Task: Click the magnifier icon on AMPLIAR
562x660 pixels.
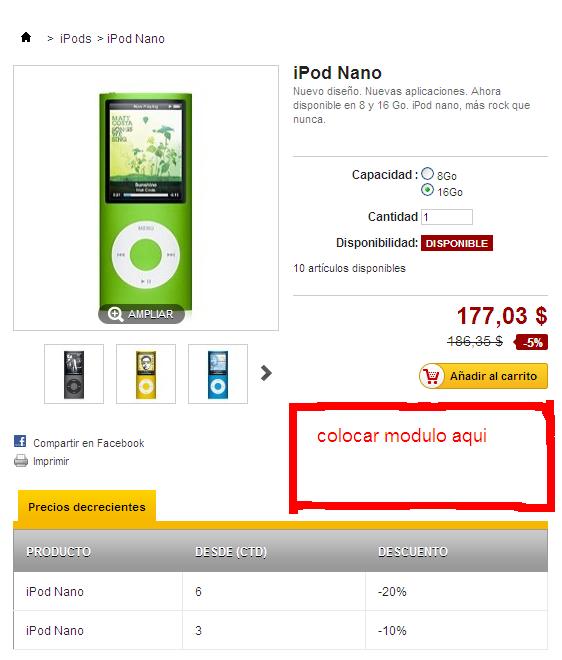Action: tap(115, 314)
